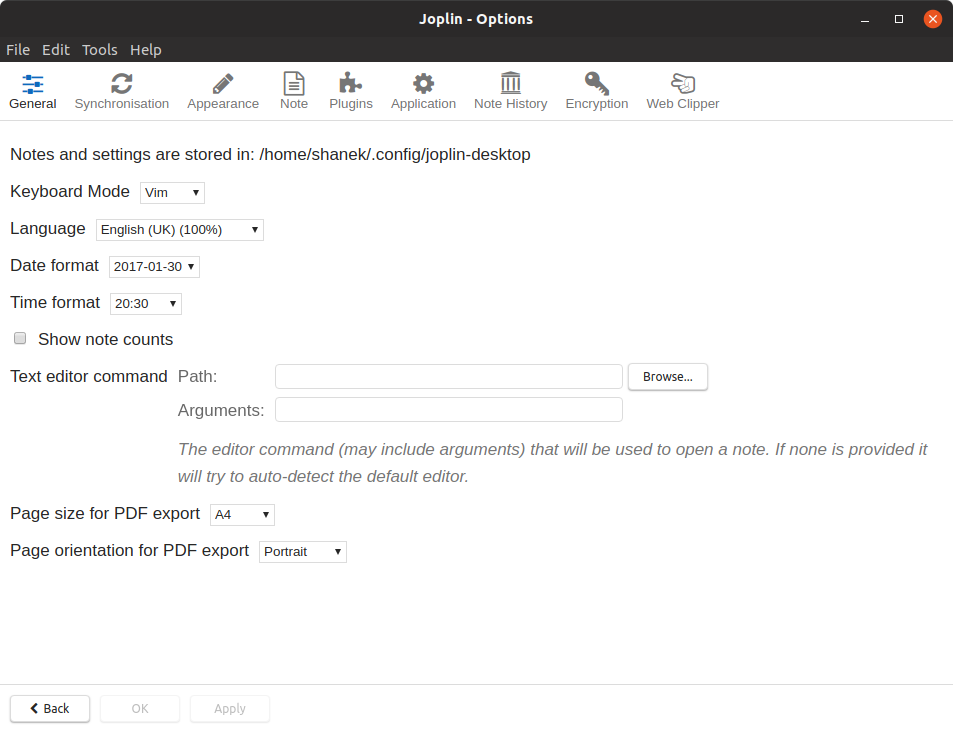Switch to Appearance settings label
This screenshot has width=953, height=732.
tap(223, 104)
